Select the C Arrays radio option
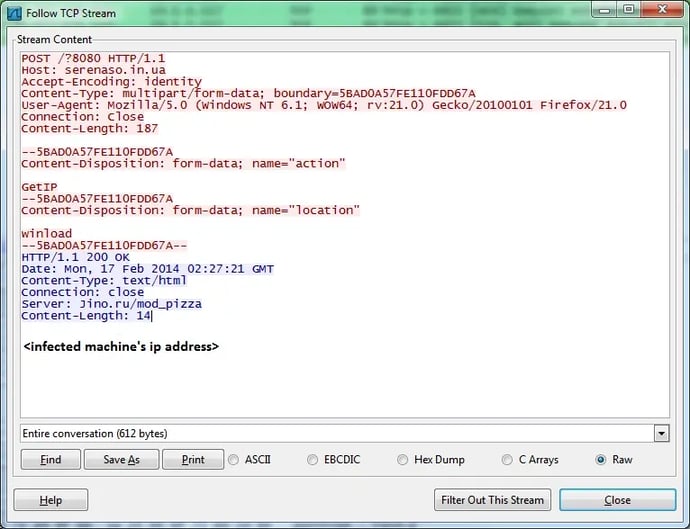The width and height of the screenshot is (690, 529). coord(508,460)
